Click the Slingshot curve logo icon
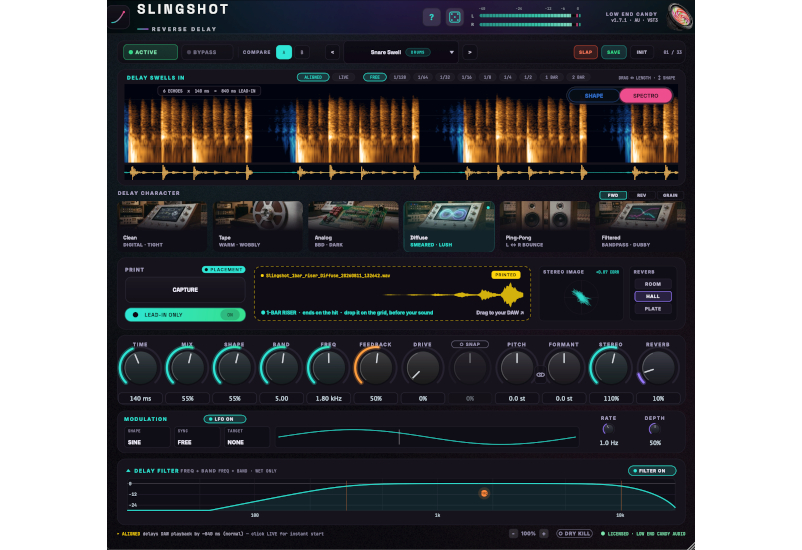This screenshot has width=802, height=550. 119,17
